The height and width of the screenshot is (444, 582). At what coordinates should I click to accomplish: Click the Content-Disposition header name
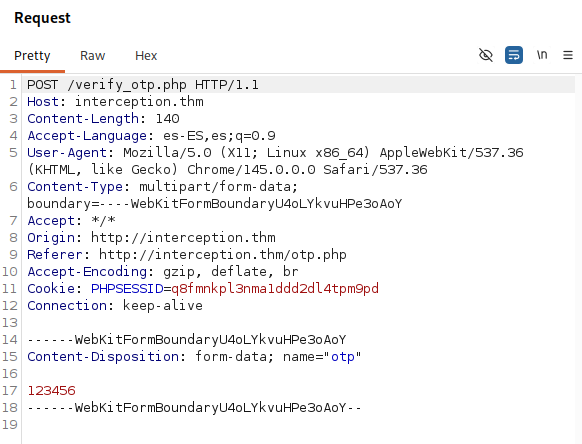[x=103, y=357]
